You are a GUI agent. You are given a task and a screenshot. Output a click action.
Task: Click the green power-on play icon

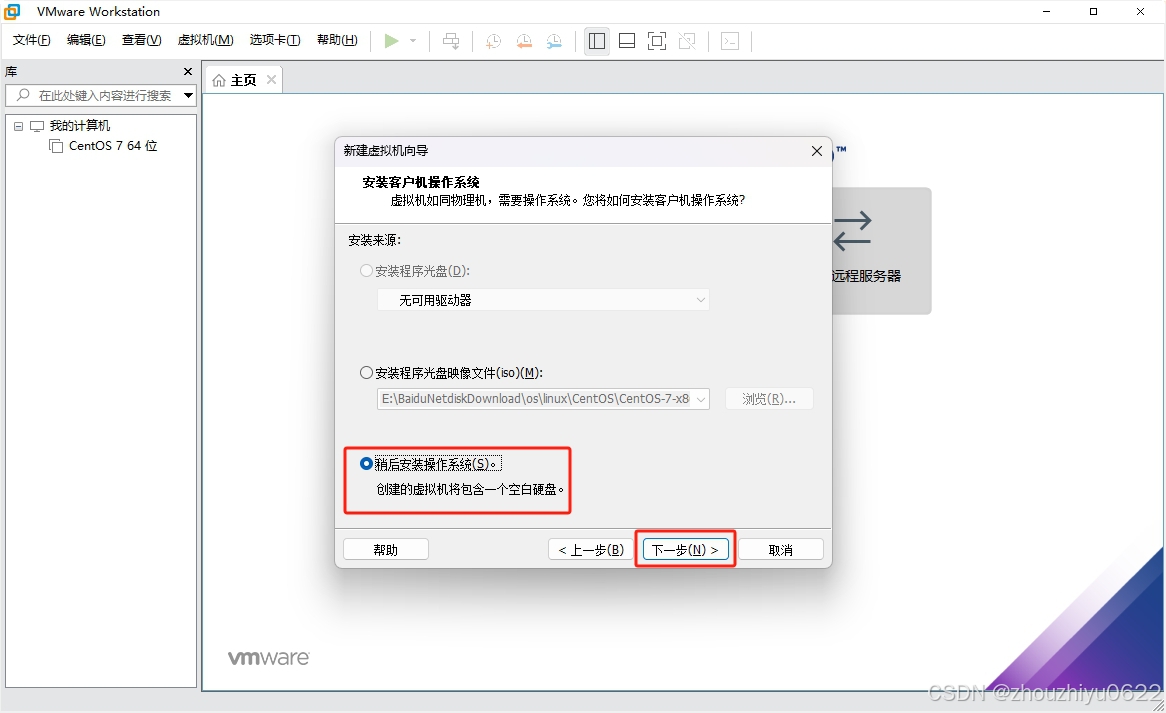click(391, 41)
